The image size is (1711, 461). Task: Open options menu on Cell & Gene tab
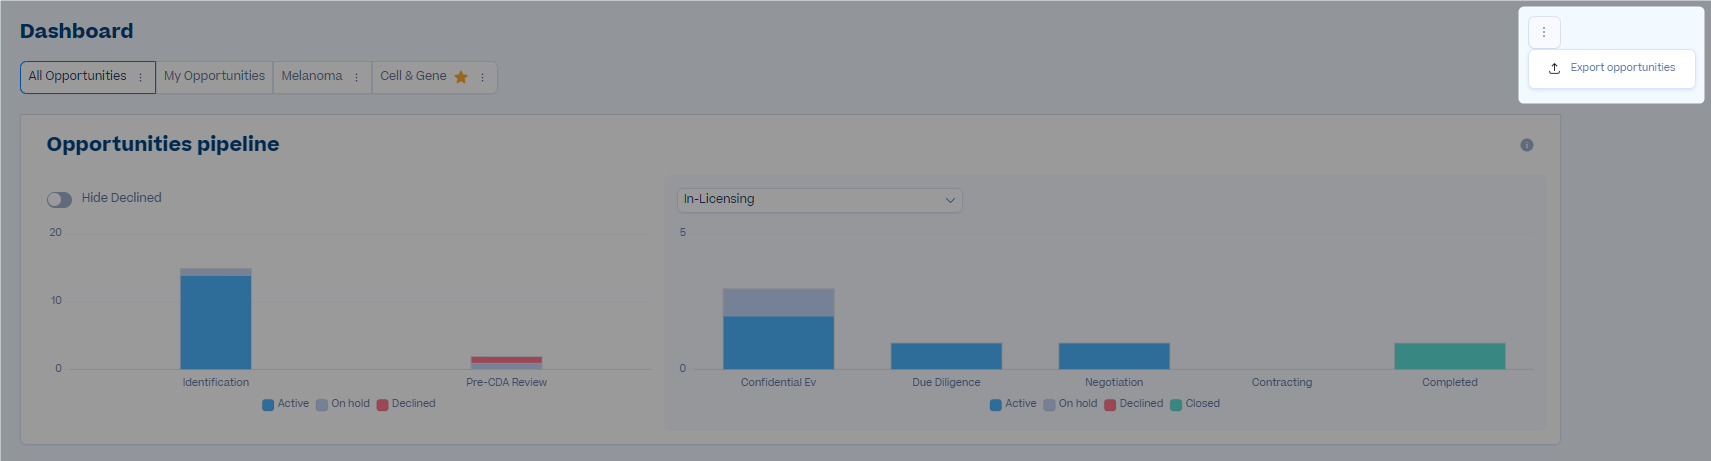(482, 77)
